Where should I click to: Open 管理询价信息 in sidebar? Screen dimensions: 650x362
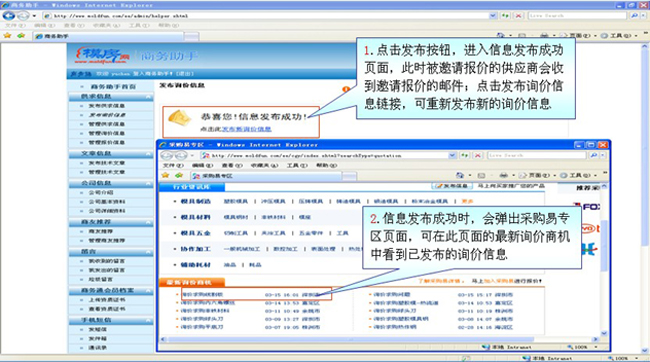click(107, 133)
